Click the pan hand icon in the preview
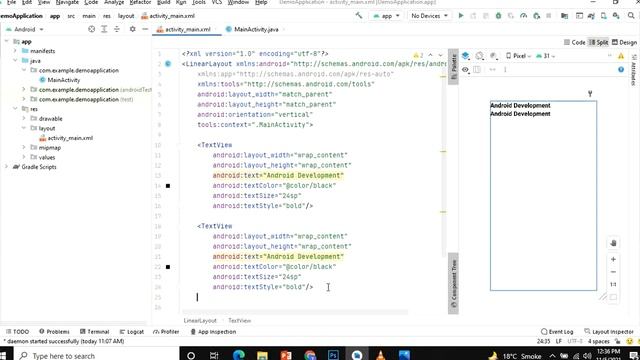The height and width of the screenshot is (360, 640). (x=613, y=243)
